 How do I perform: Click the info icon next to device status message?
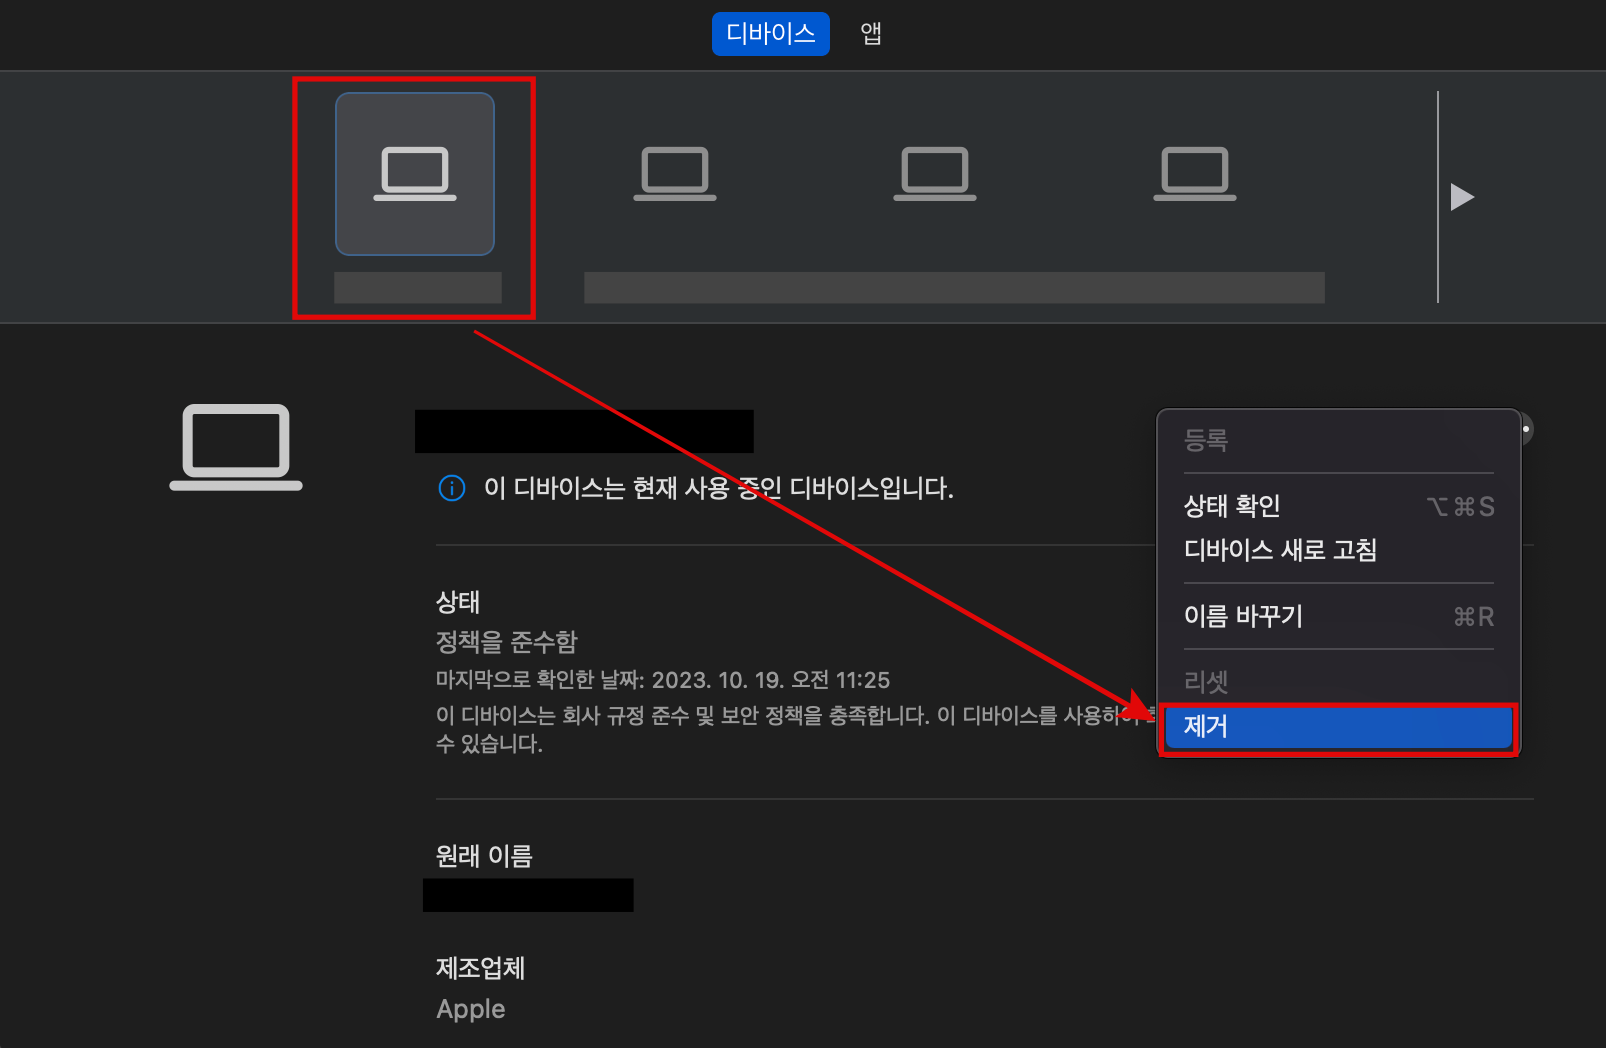pos(451,489)
